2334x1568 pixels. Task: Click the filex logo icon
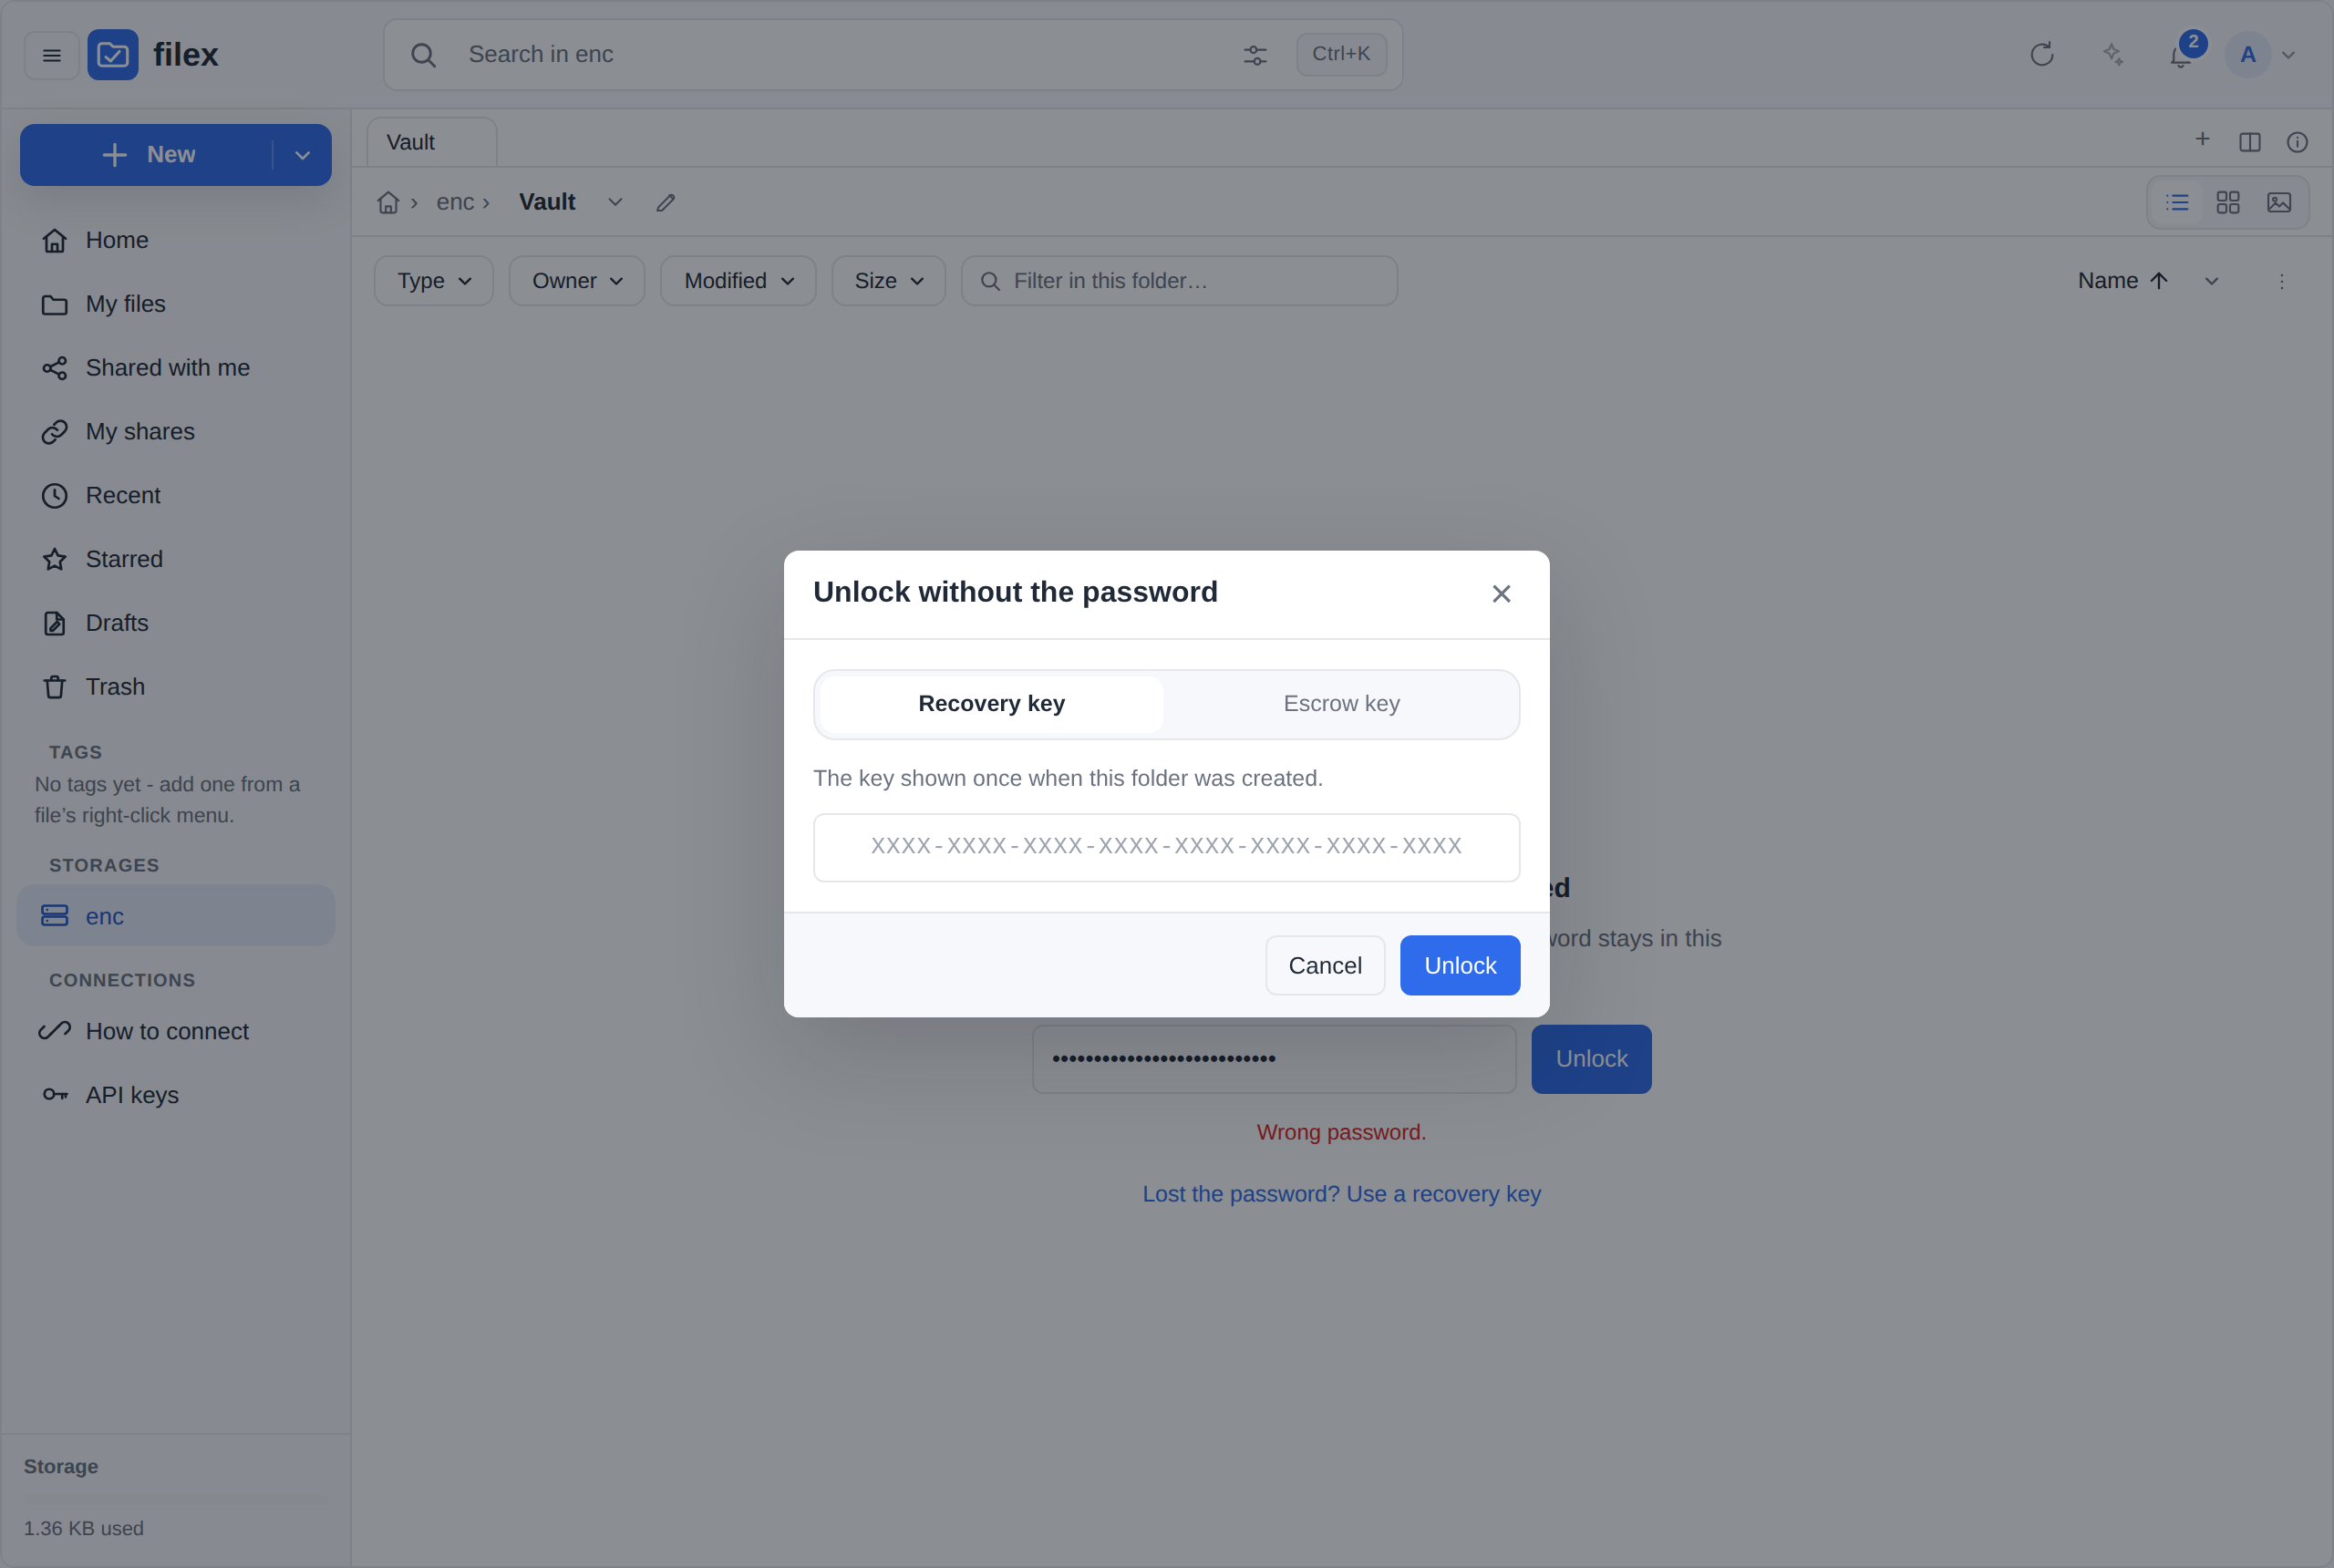tap(113, 55)
